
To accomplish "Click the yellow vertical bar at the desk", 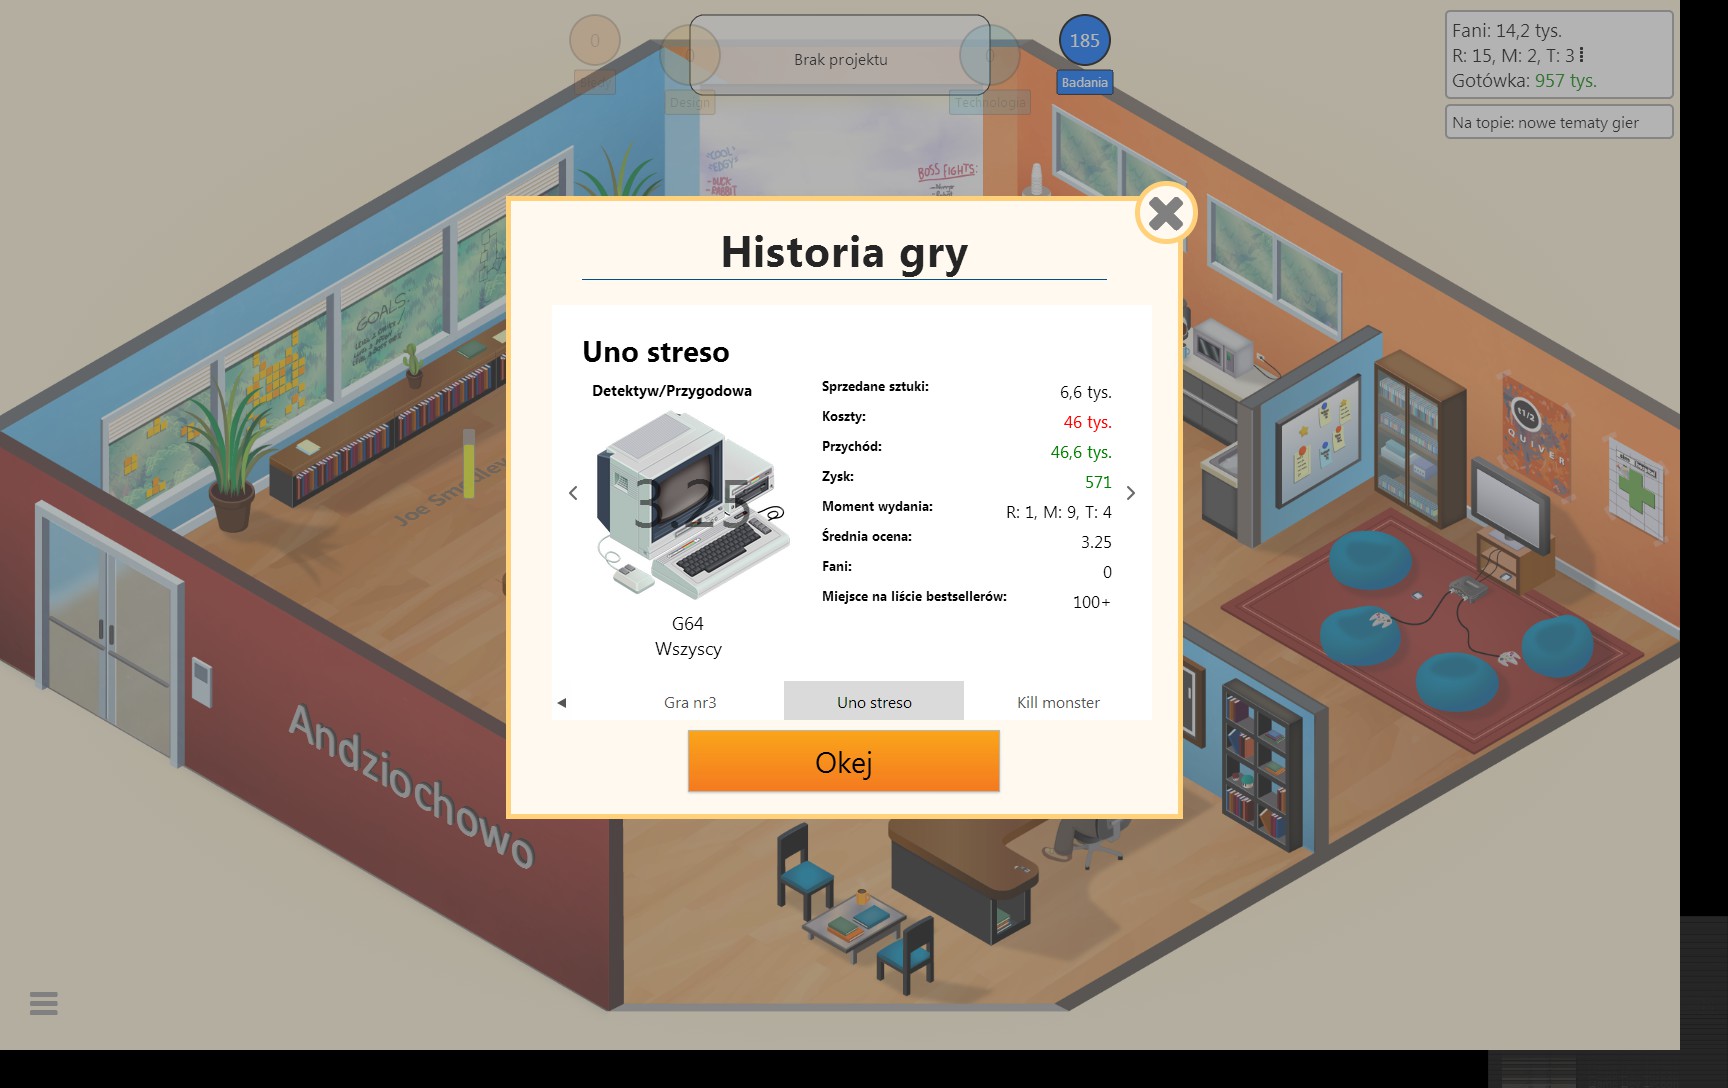I will coord(468,465).
